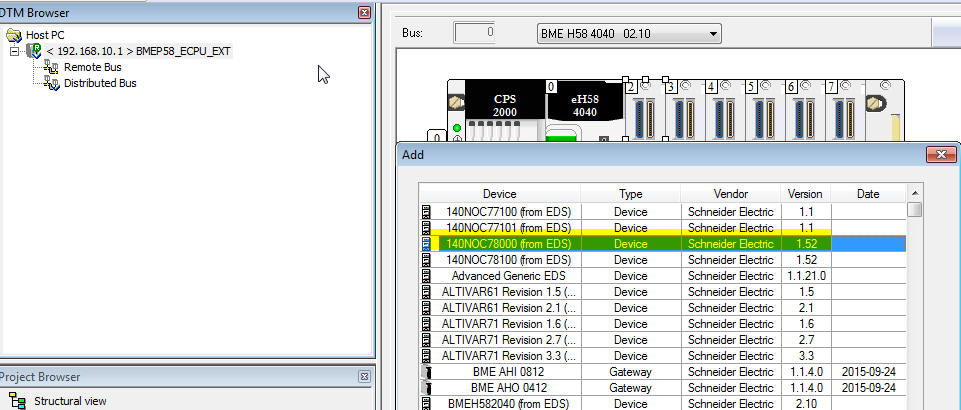Click version 1.1.21.0 cell
The image size is (961, 410).
(x=806, y=276)
